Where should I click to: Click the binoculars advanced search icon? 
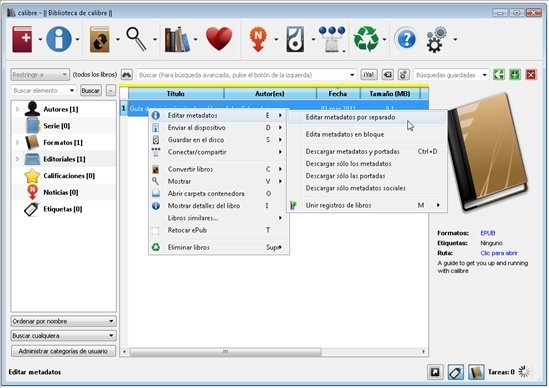click(x=127, y=75)
